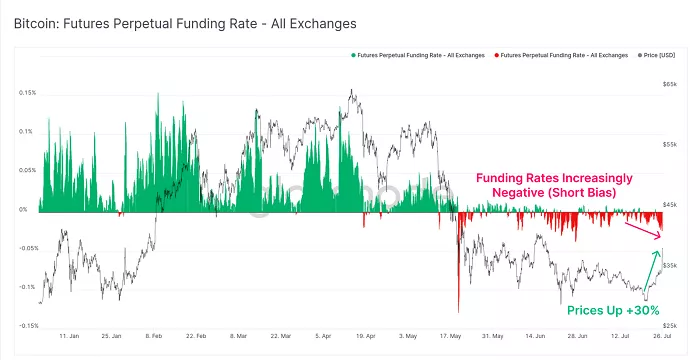Select the 8. Feb date marker on axis

click(154, 336)
